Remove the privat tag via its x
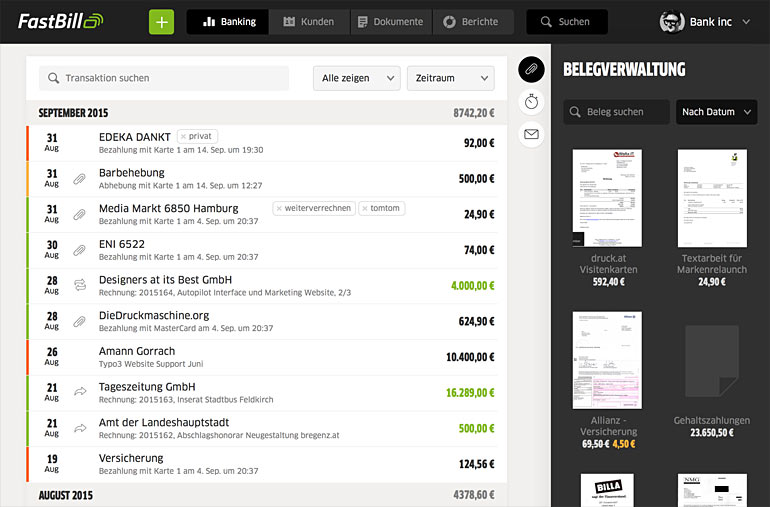Screen dimensions: 770x507 pos(183,137)
